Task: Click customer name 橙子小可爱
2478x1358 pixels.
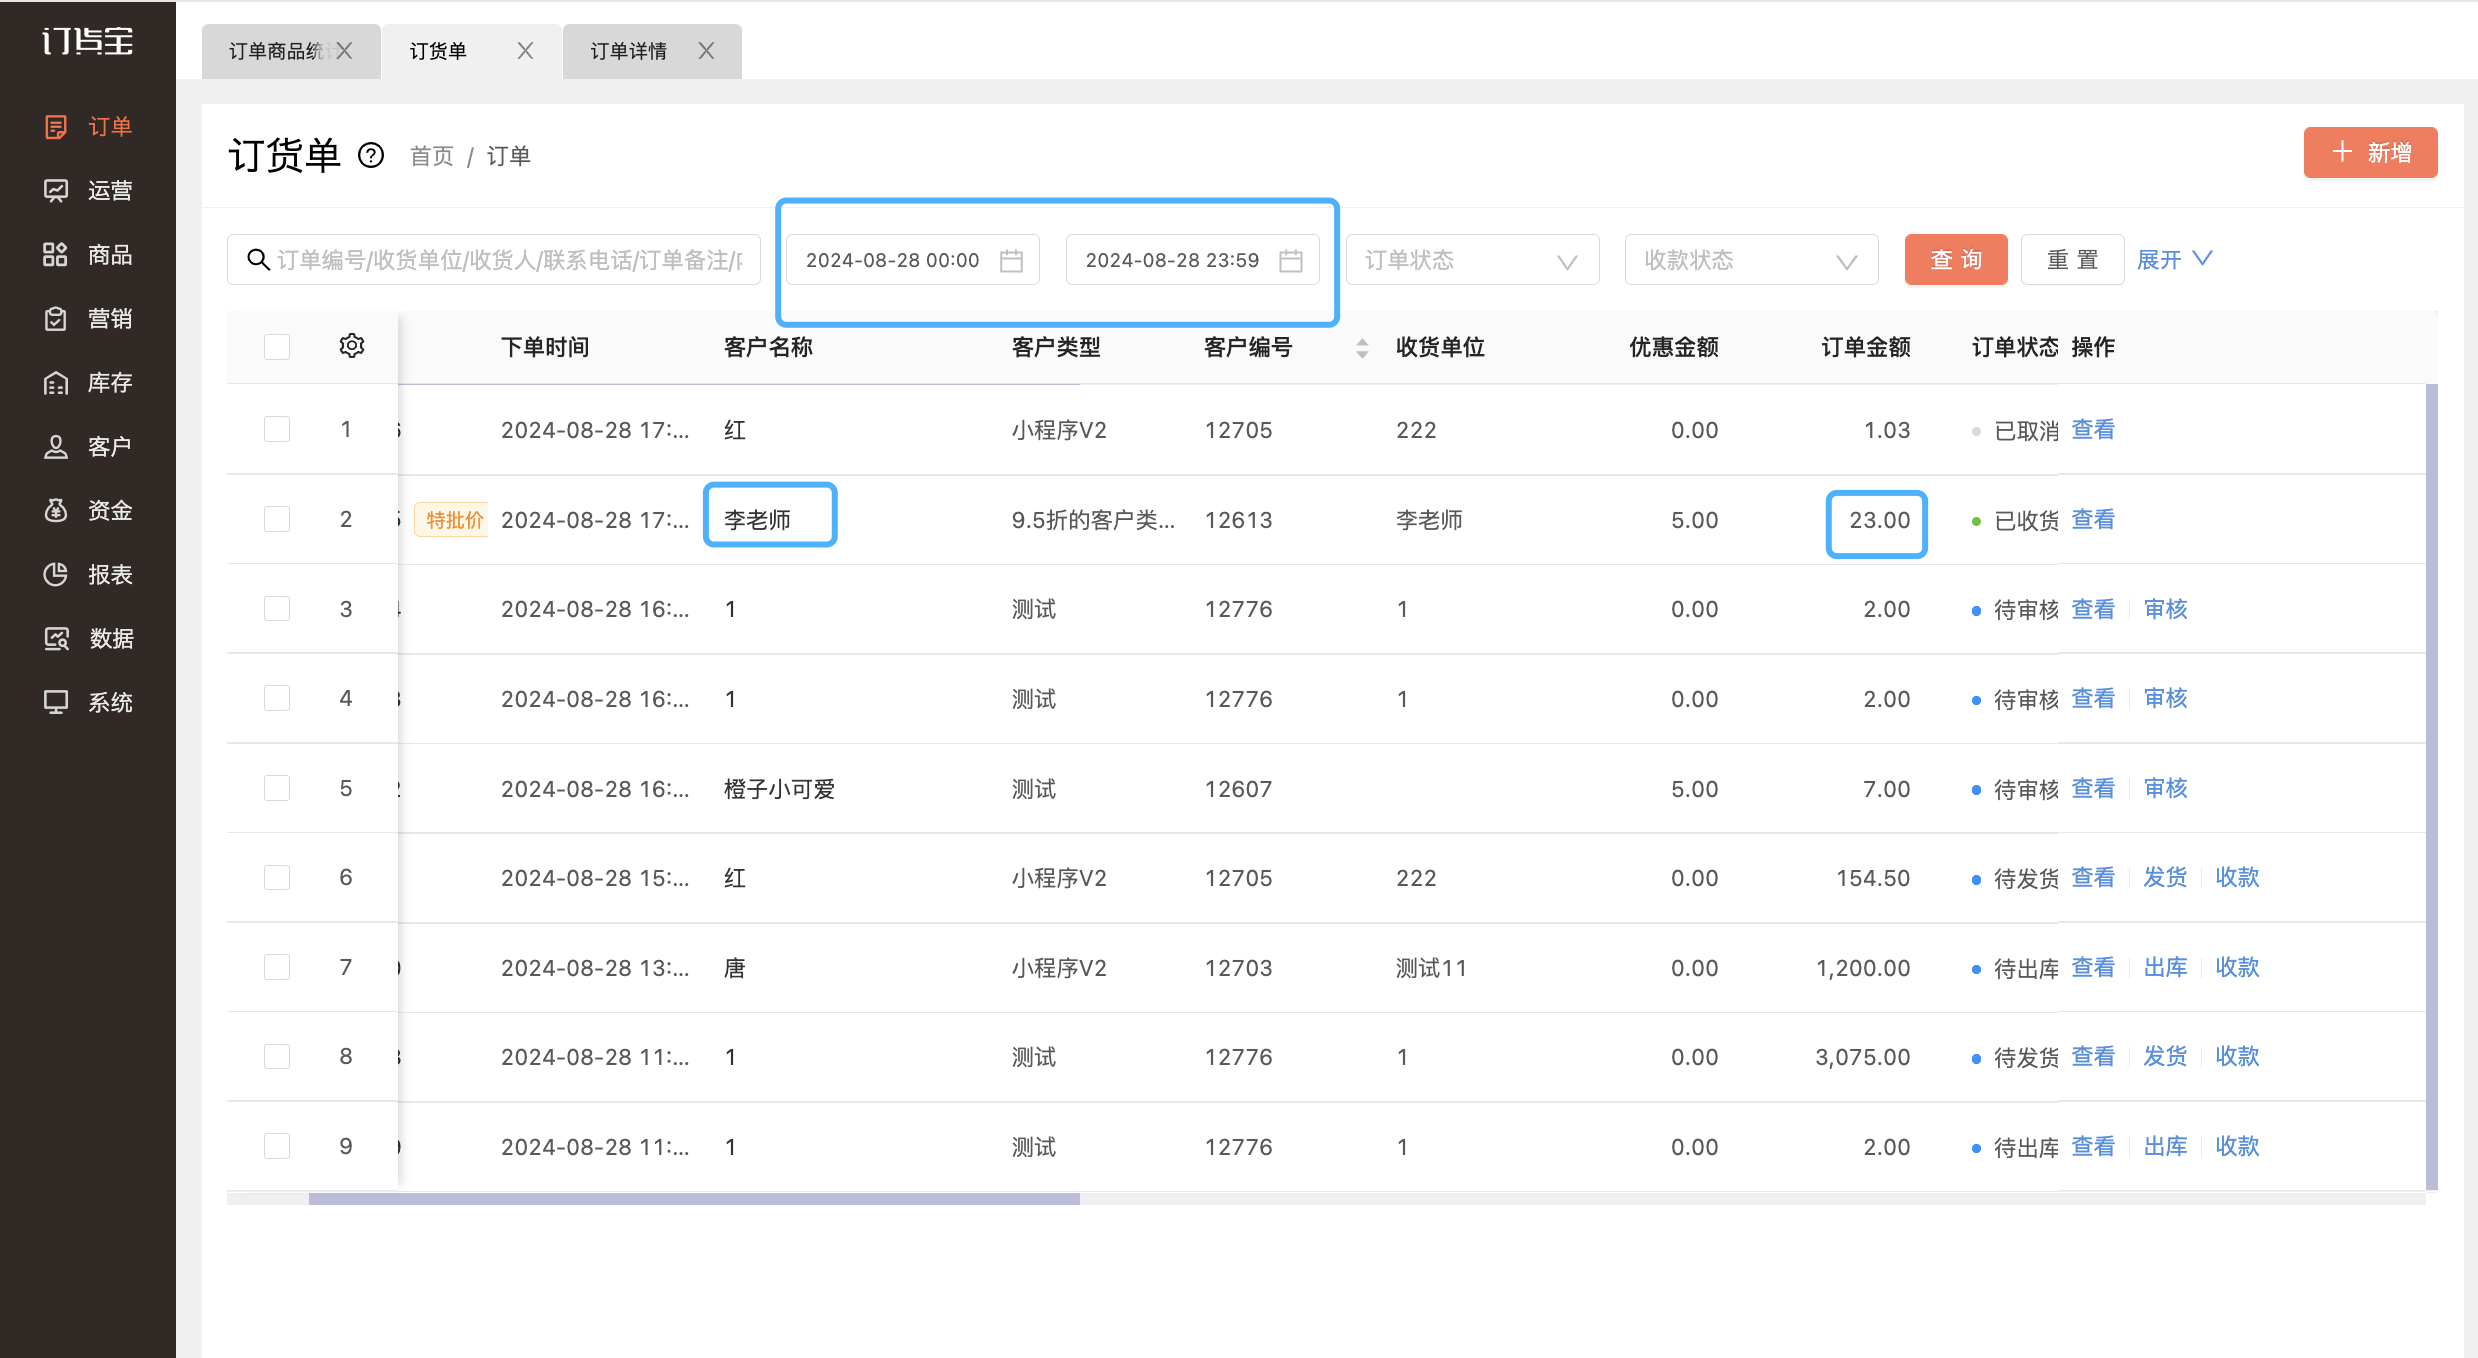Action: [780, 789]
